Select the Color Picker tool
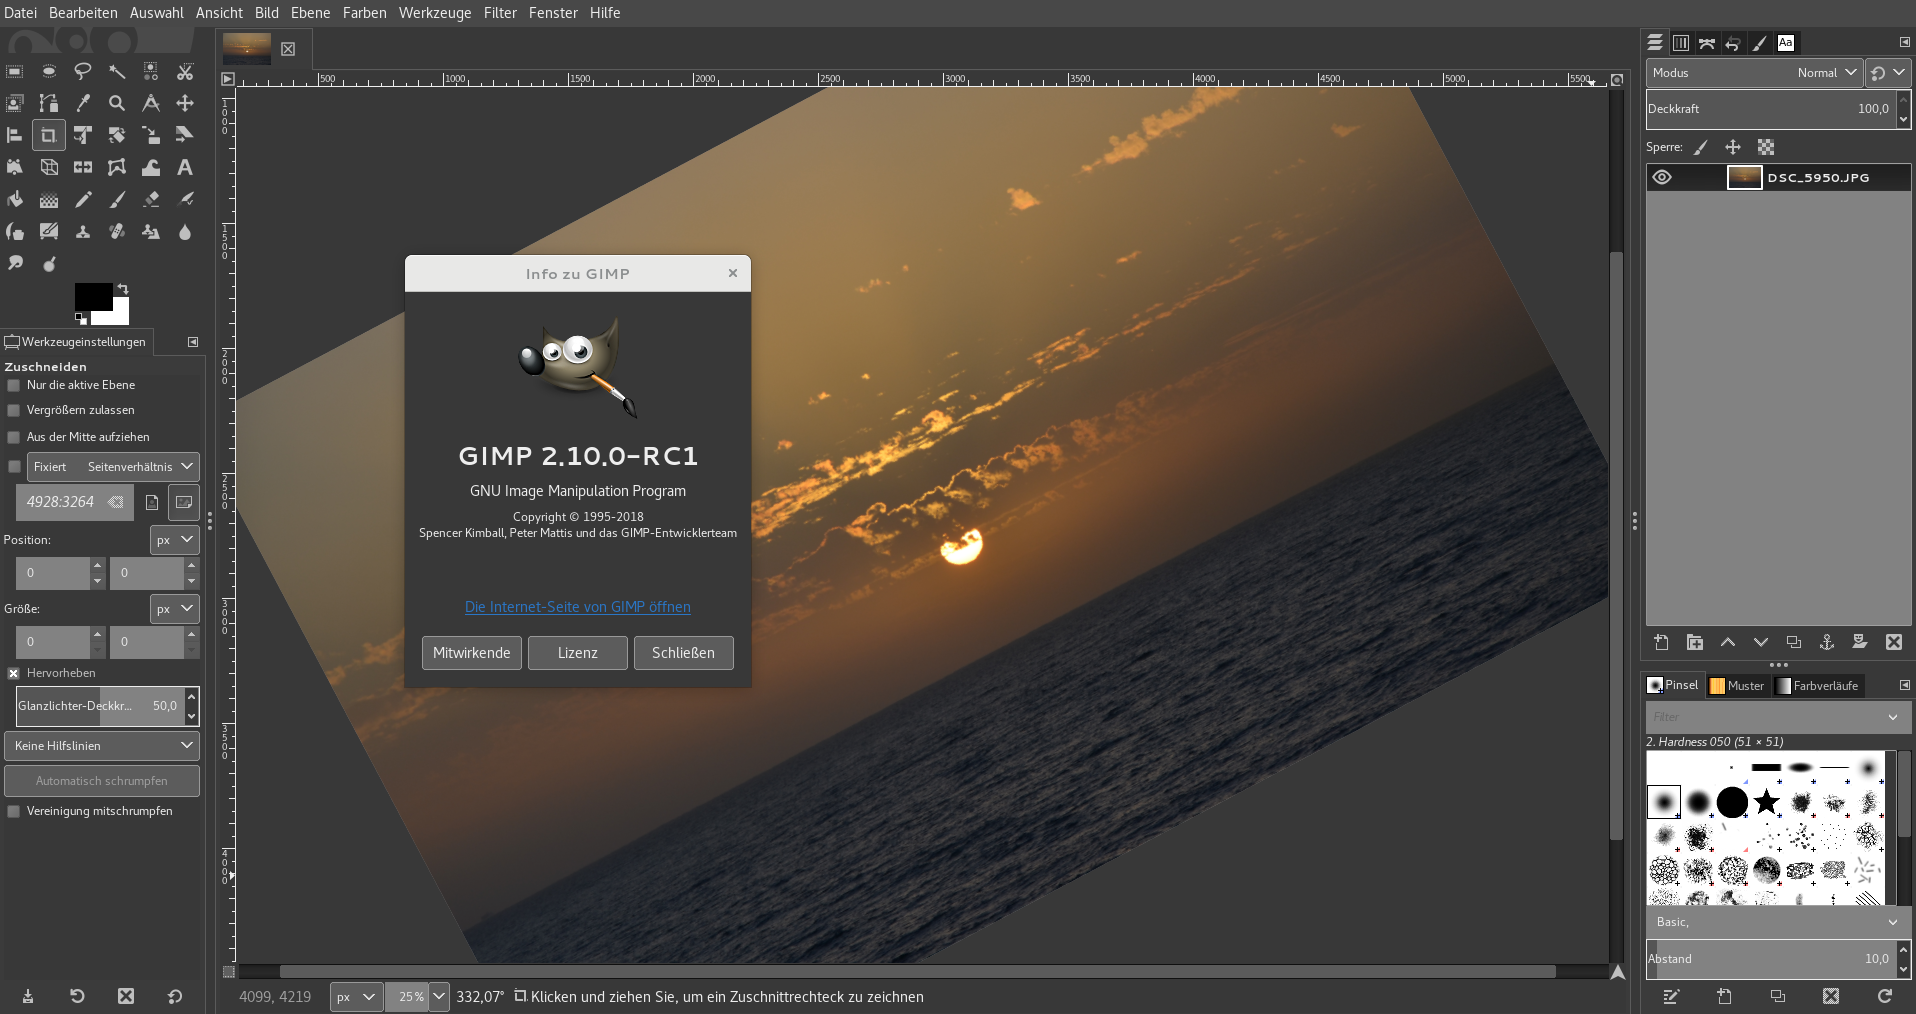1916x1014 pixels. [x=83, y=103]
